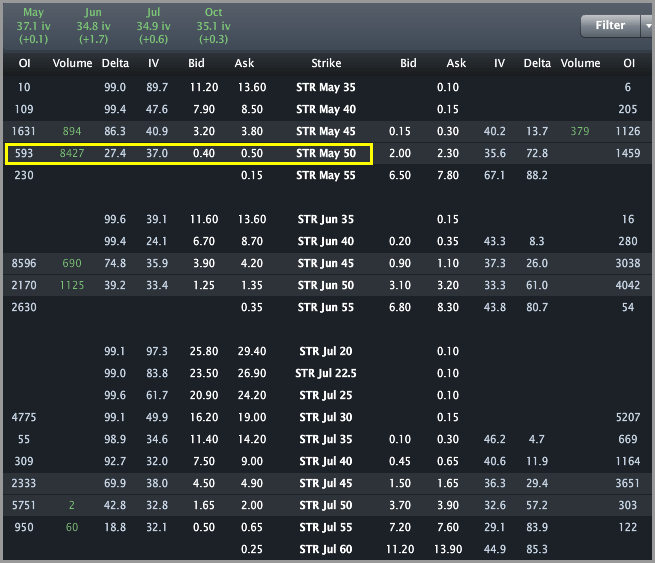
Task: Click the calls OI column header
Action: click(24, 63)
